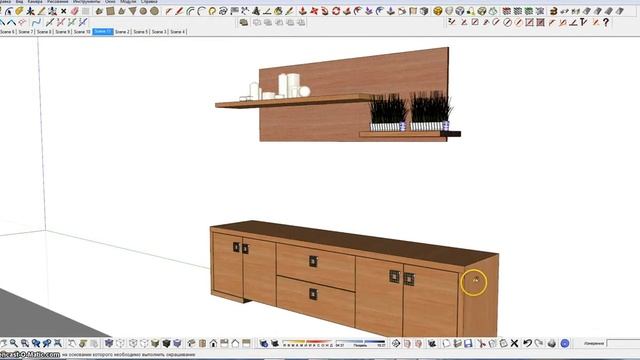This screenshot has width=640, height=360.
Task: Open the Инструменты menu
Action: tap(87, 2)
